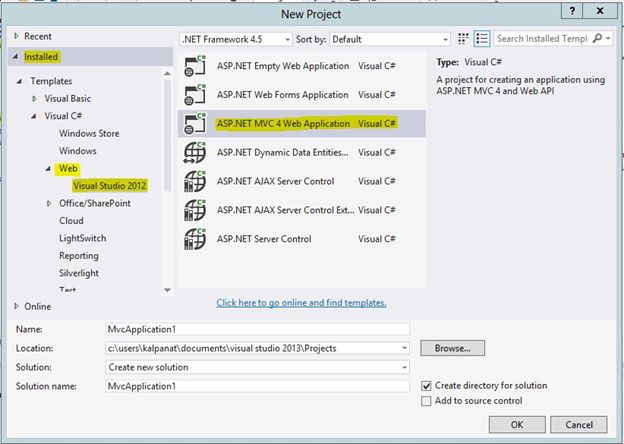Expand the Online section
The image size is (624, 444).
click(x=16, y=306)
